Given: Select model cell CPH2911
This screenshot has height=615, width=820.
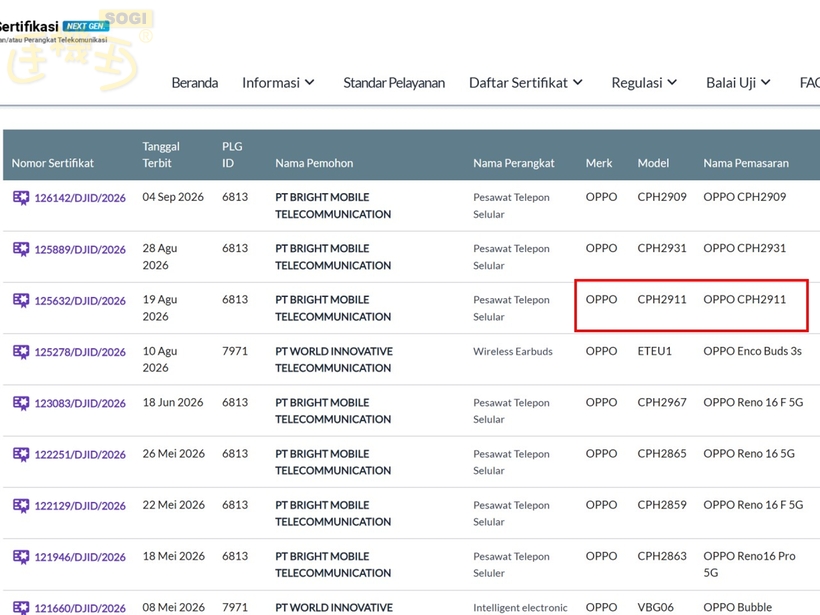Looking at the screenshot, I should [662, 300].
